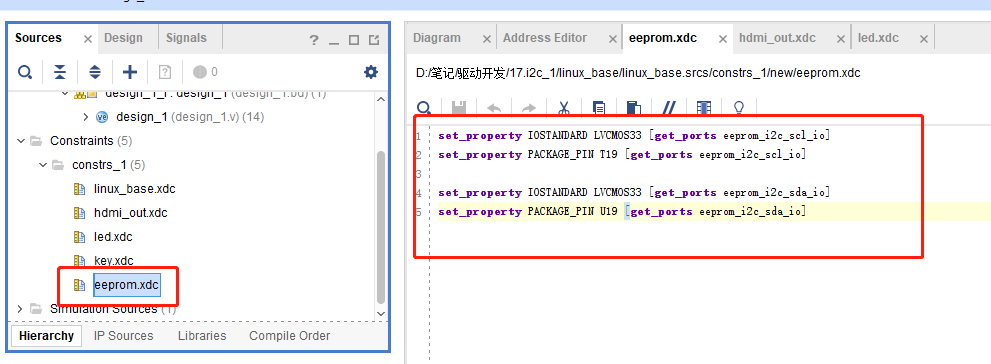Close the eeprom.xdc editor tab
This screenshot has height=364, width=991.
point(723,39)
